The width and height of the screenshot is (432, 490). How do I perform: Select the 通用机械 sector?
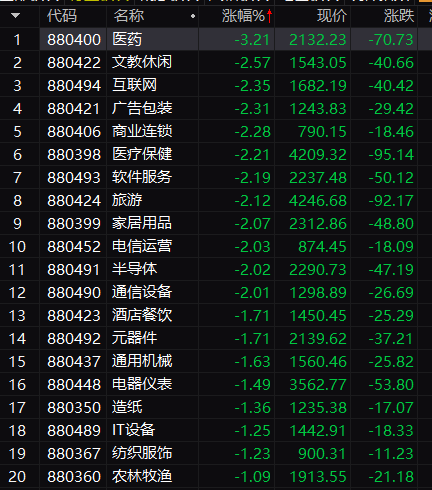[142, 361]
